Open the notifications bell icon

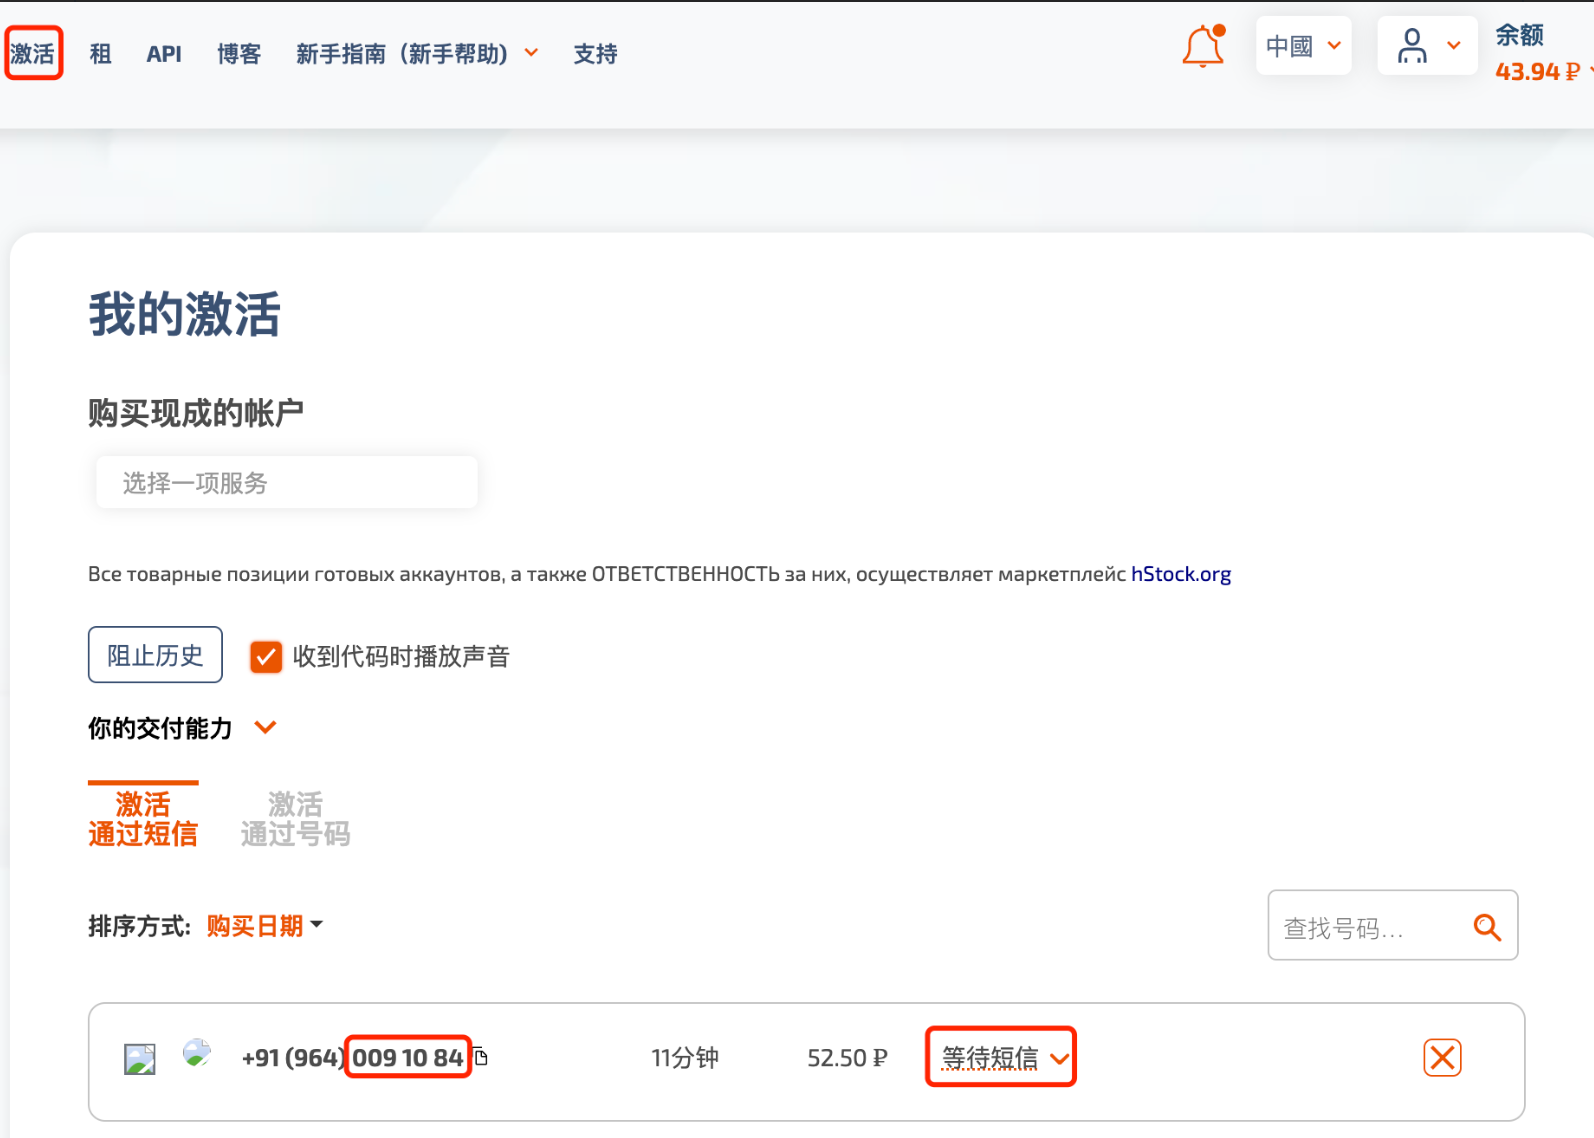click(1203, 46)
